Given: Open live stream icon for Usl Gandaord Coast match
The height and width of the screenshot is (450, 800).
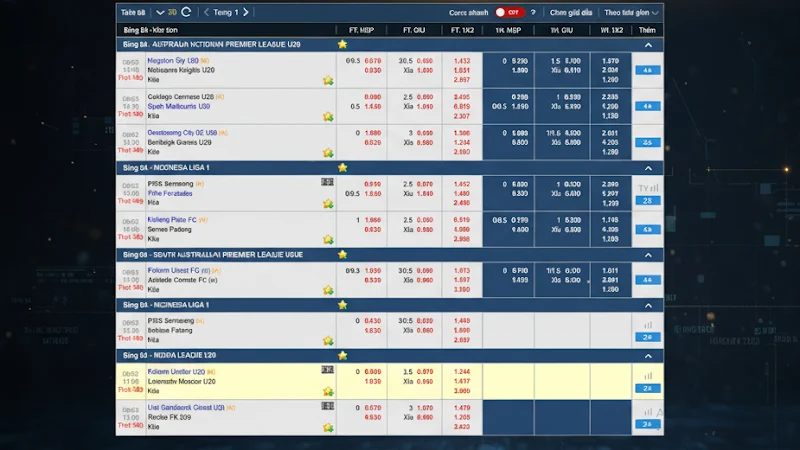Looking at the screenshot, I should [327, 407].
